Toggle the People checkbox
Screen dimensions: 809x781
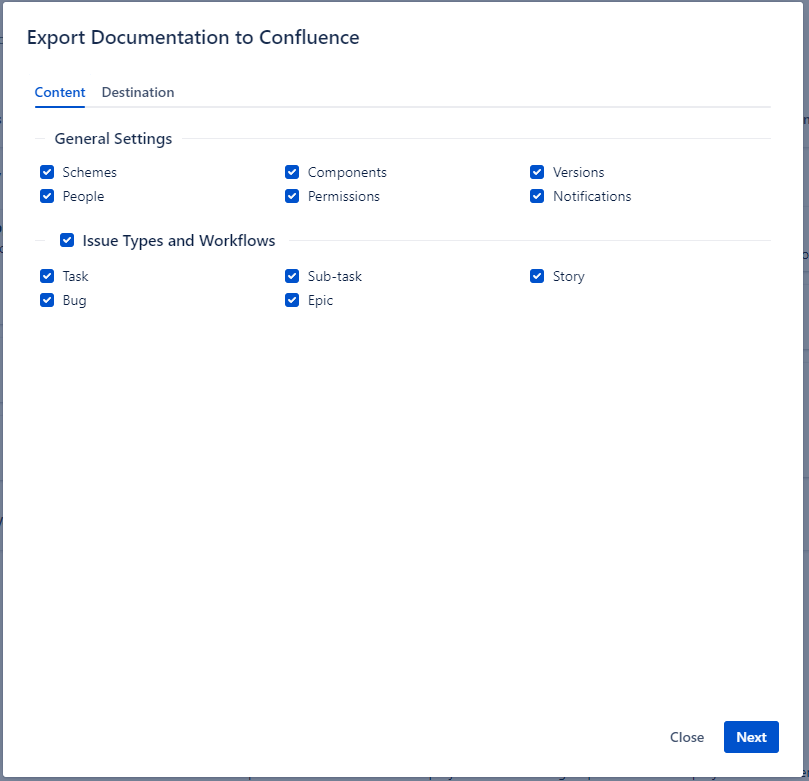(x=47, y=197)
